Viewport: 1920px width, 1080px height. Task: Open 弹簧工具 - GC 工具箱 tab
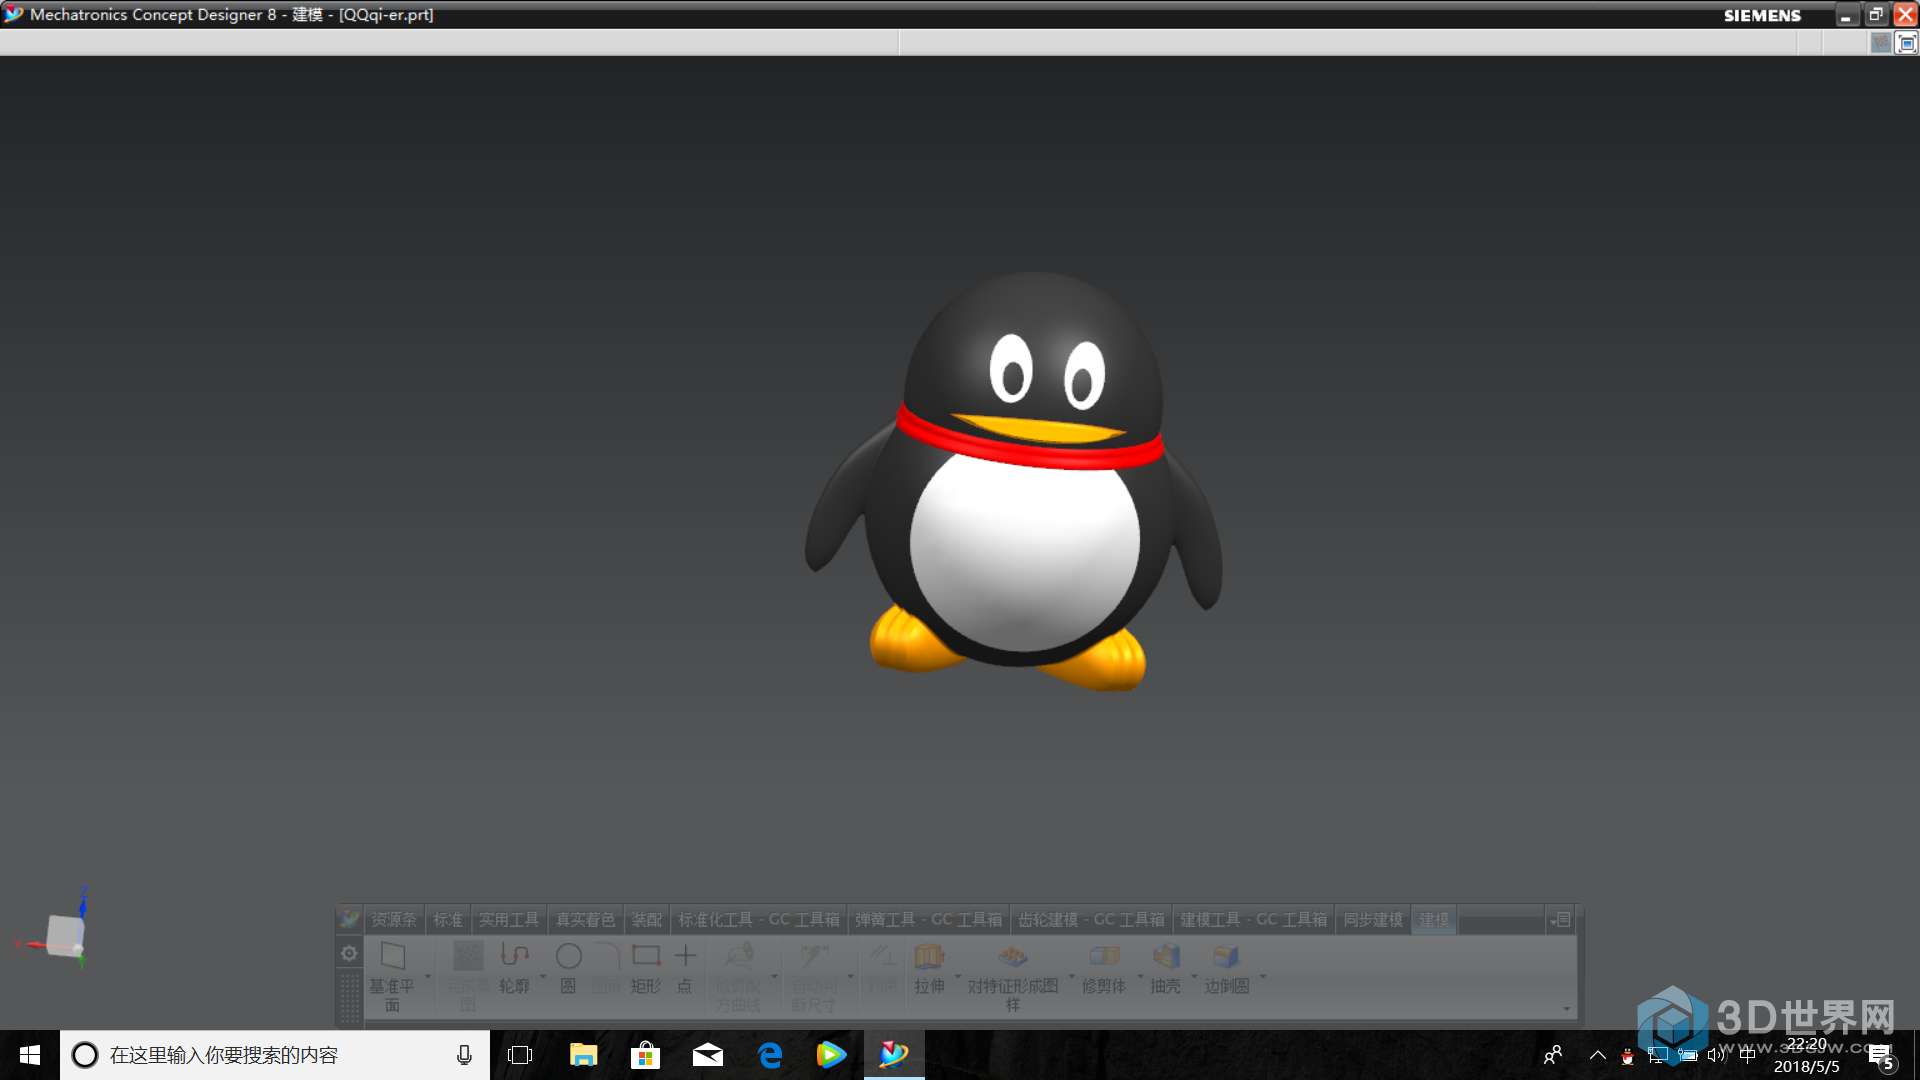928,920
